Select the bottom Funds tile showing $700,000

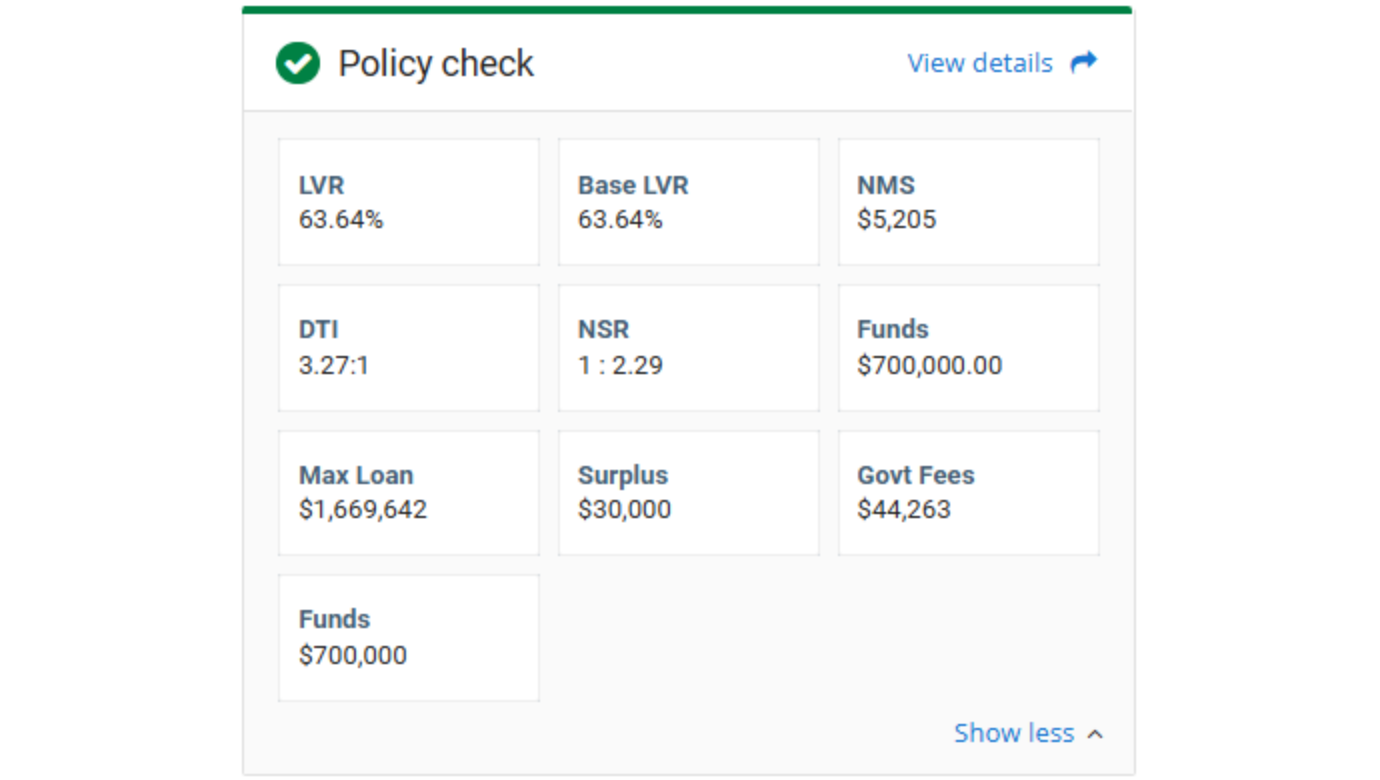tap(408, 638)
